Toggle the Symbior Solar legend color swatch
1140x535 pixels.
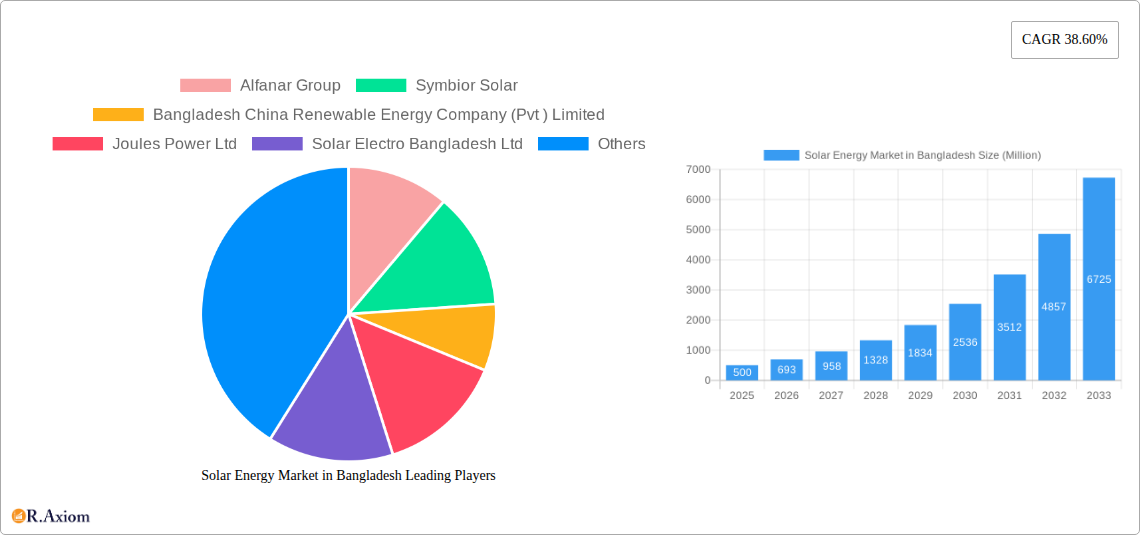click(x=381, y=86)
